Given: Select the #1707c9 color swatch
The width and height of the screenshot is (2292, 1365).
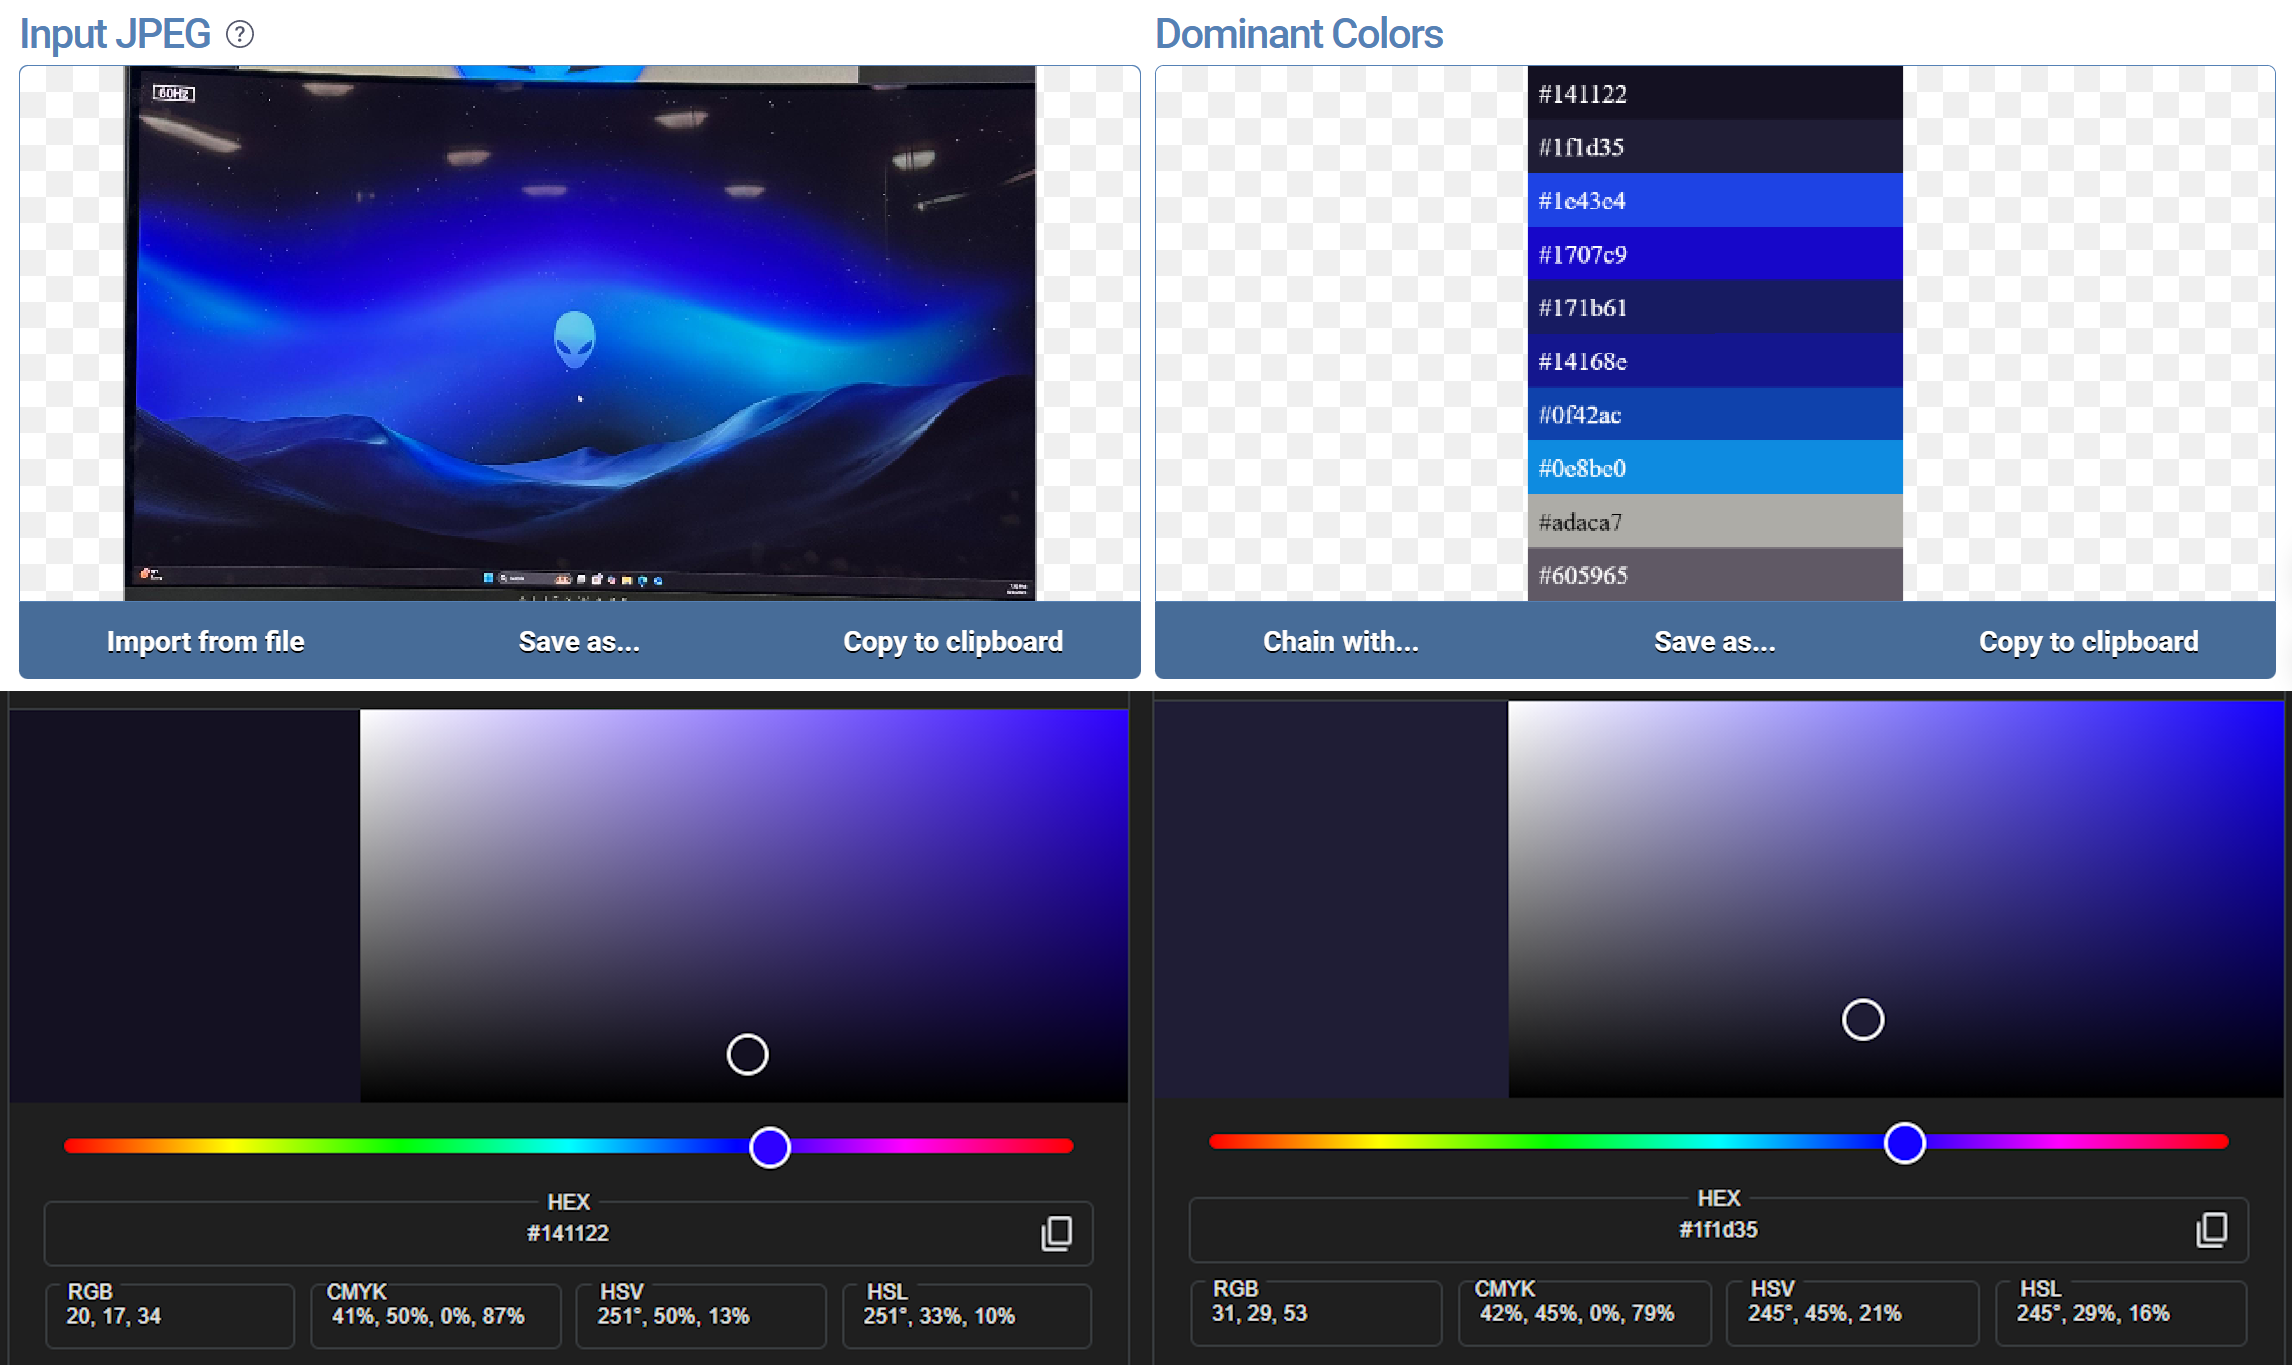Looking at the screenshot, I should [x=1715, y=254].
